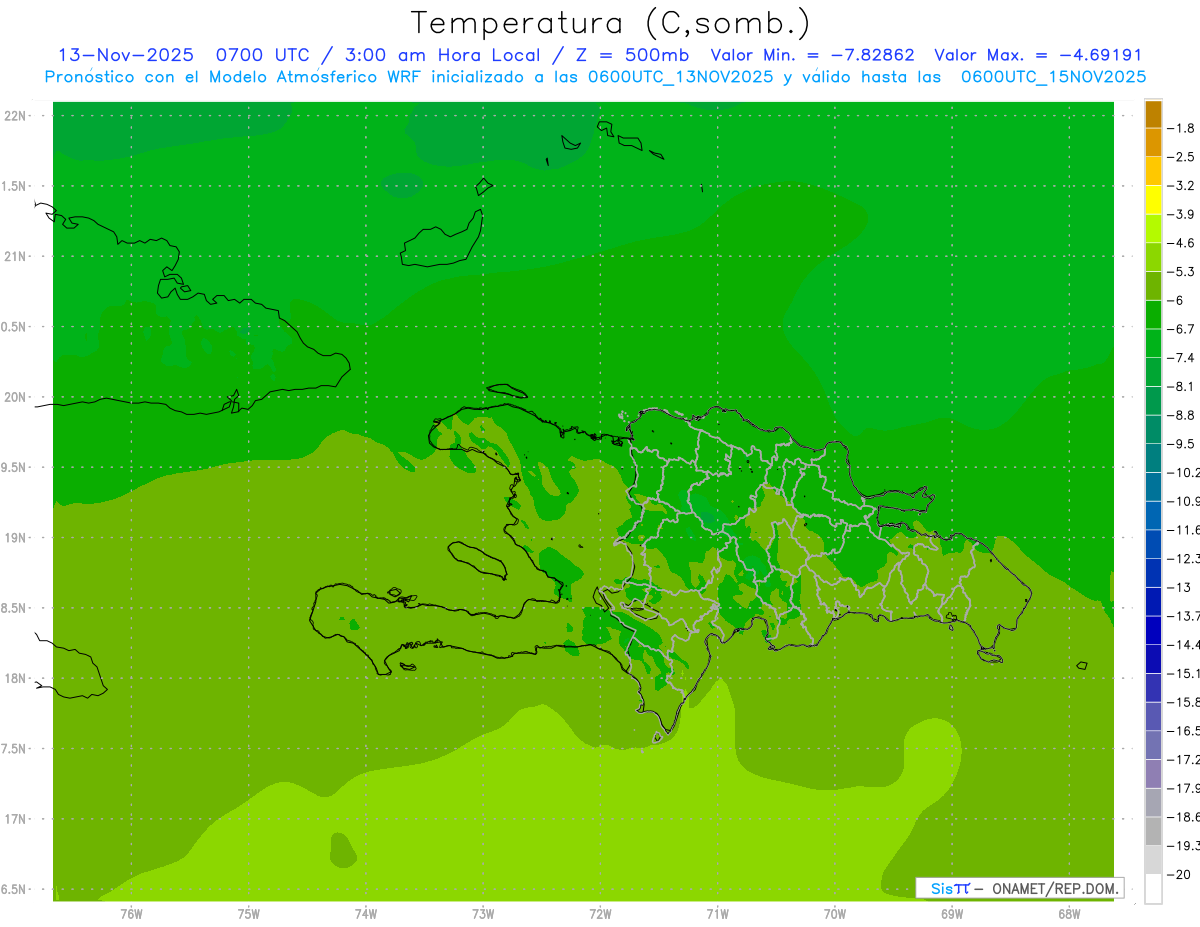Click the "Valor Max. = -4.69191" readout

pyautogui.click(x=1038, y=55)
